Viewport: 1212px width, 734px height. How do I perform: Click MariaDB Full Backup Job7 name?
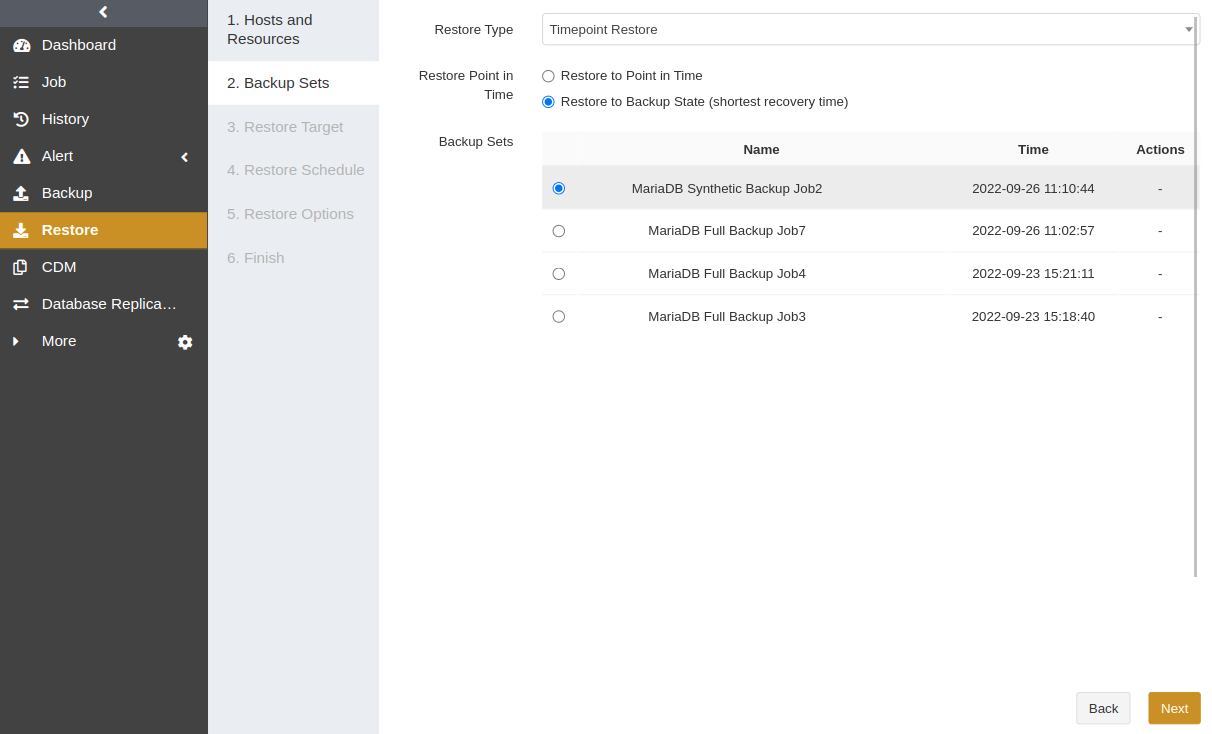click(727, 231)
